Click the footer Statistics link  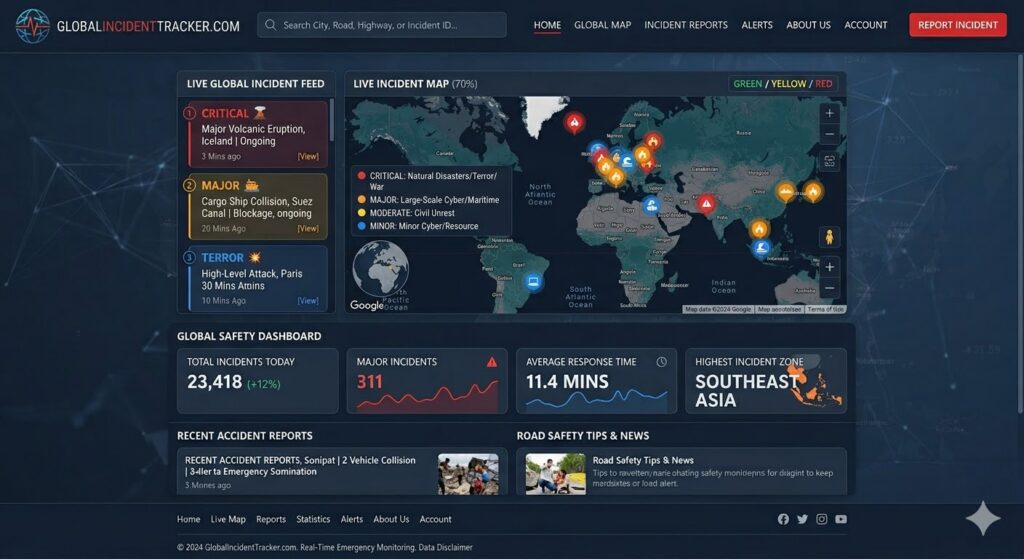pyautogui.click(x=313, y=519)
